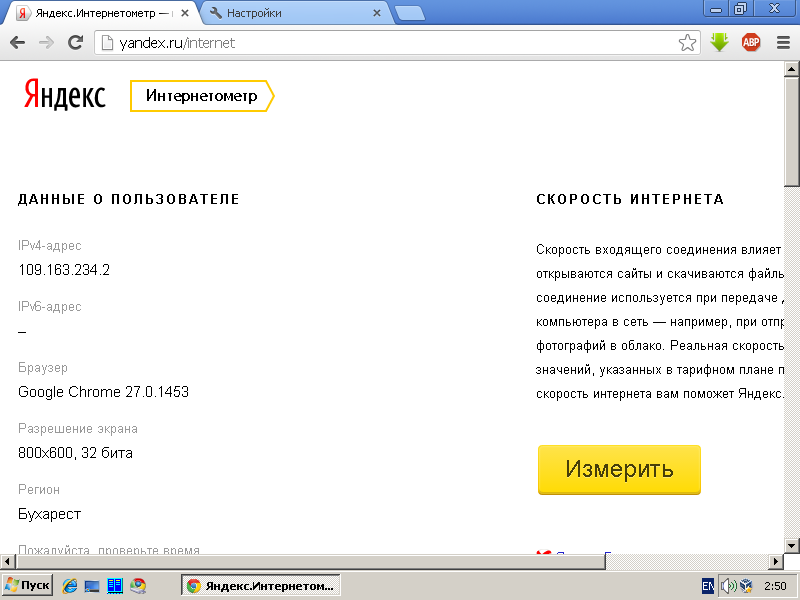The width and height of the screenshot is (800, 600).
Task: Click the Yandex logo
Action: point(64,95)
